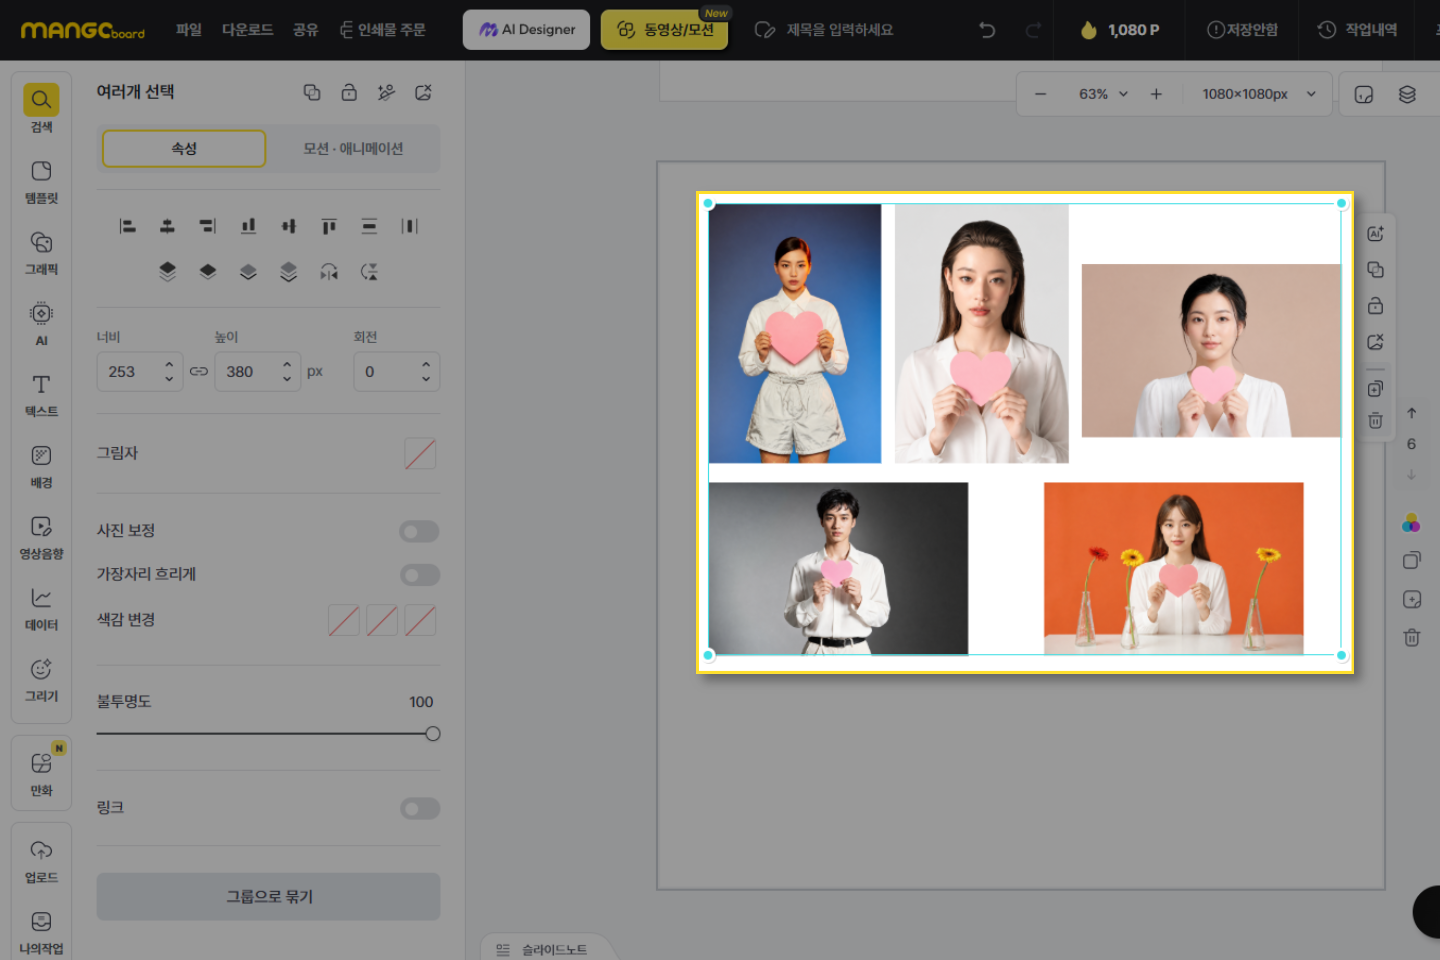This screenshot has width=1440, height=960.
Task: Toggle the width-height ratio lock link
Action: coord(199,371)
